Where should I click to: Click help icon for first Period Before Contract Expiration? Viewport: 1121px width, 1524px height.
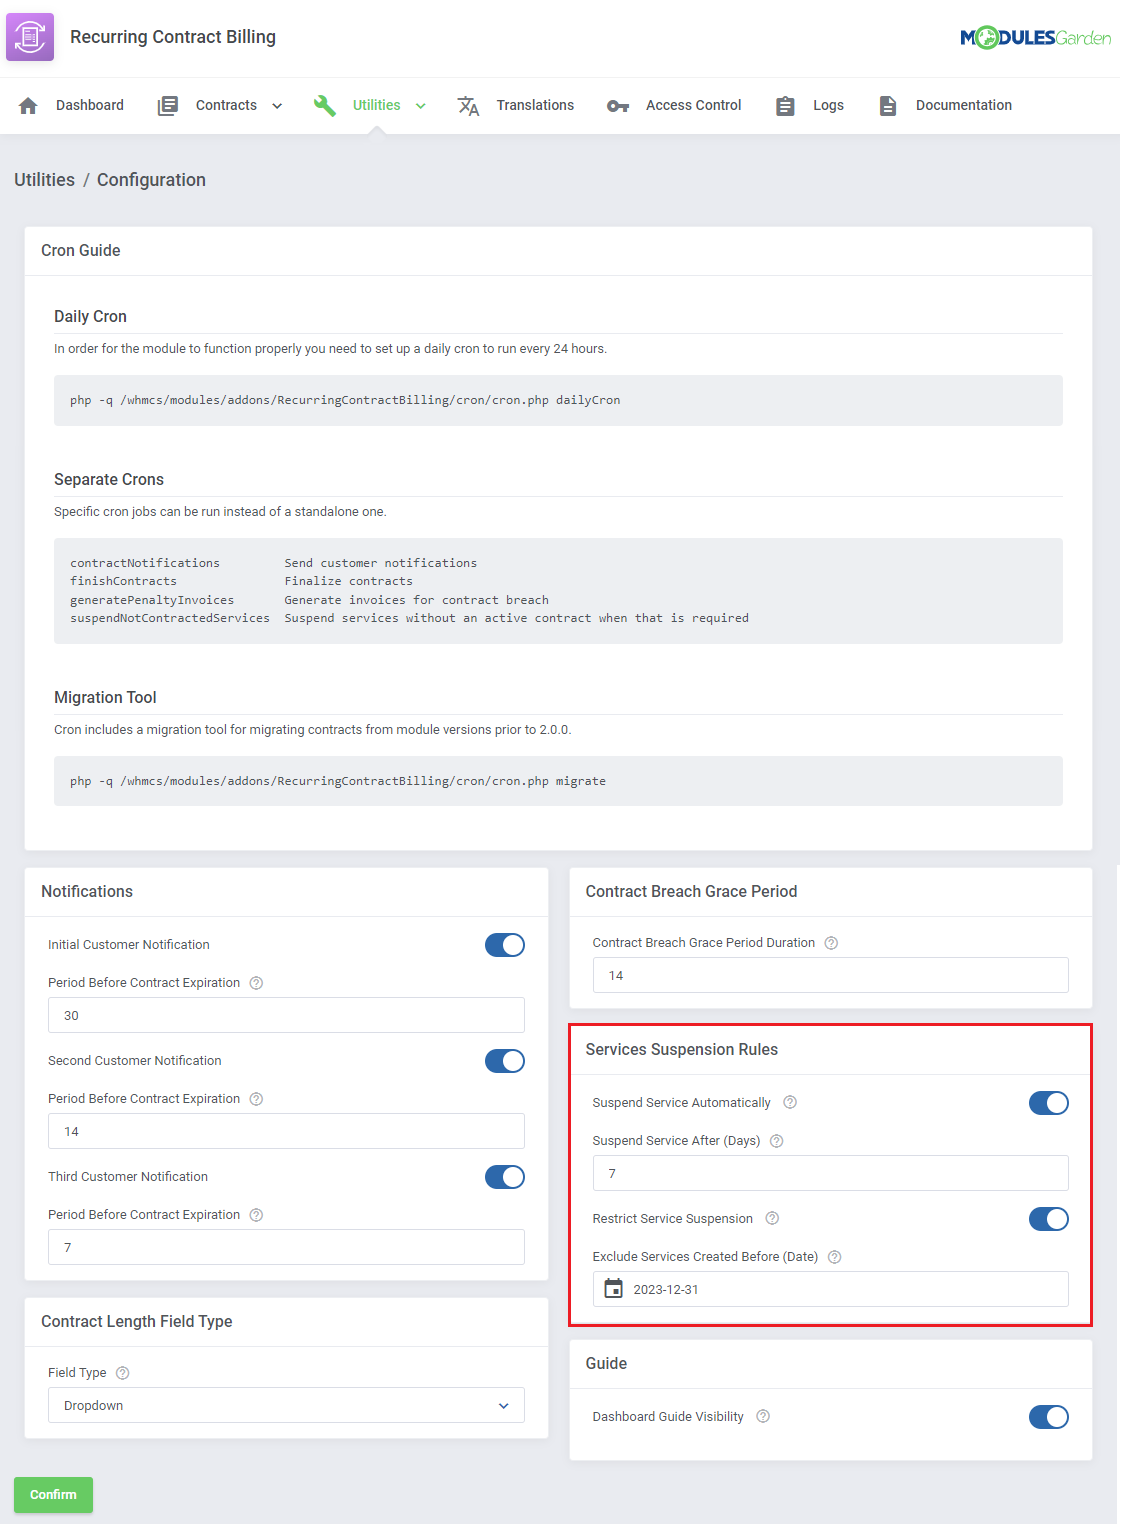coord(256,983)
